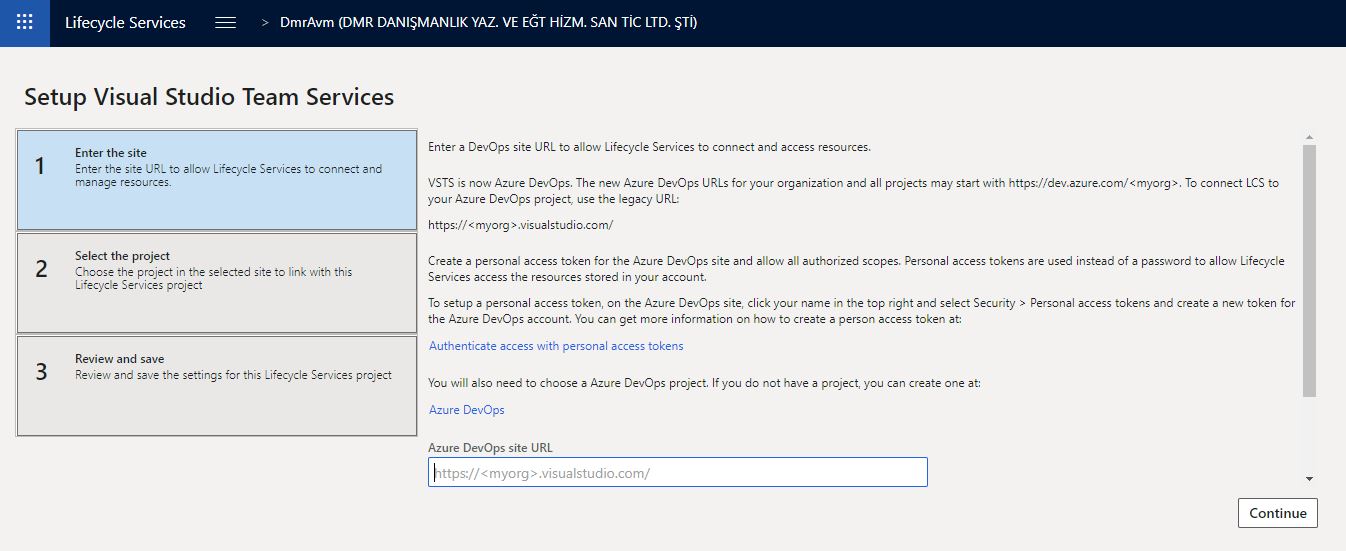Open Authenticate access with personal access tokens link
The image size is (1346, 551).
tap(556, 346)
